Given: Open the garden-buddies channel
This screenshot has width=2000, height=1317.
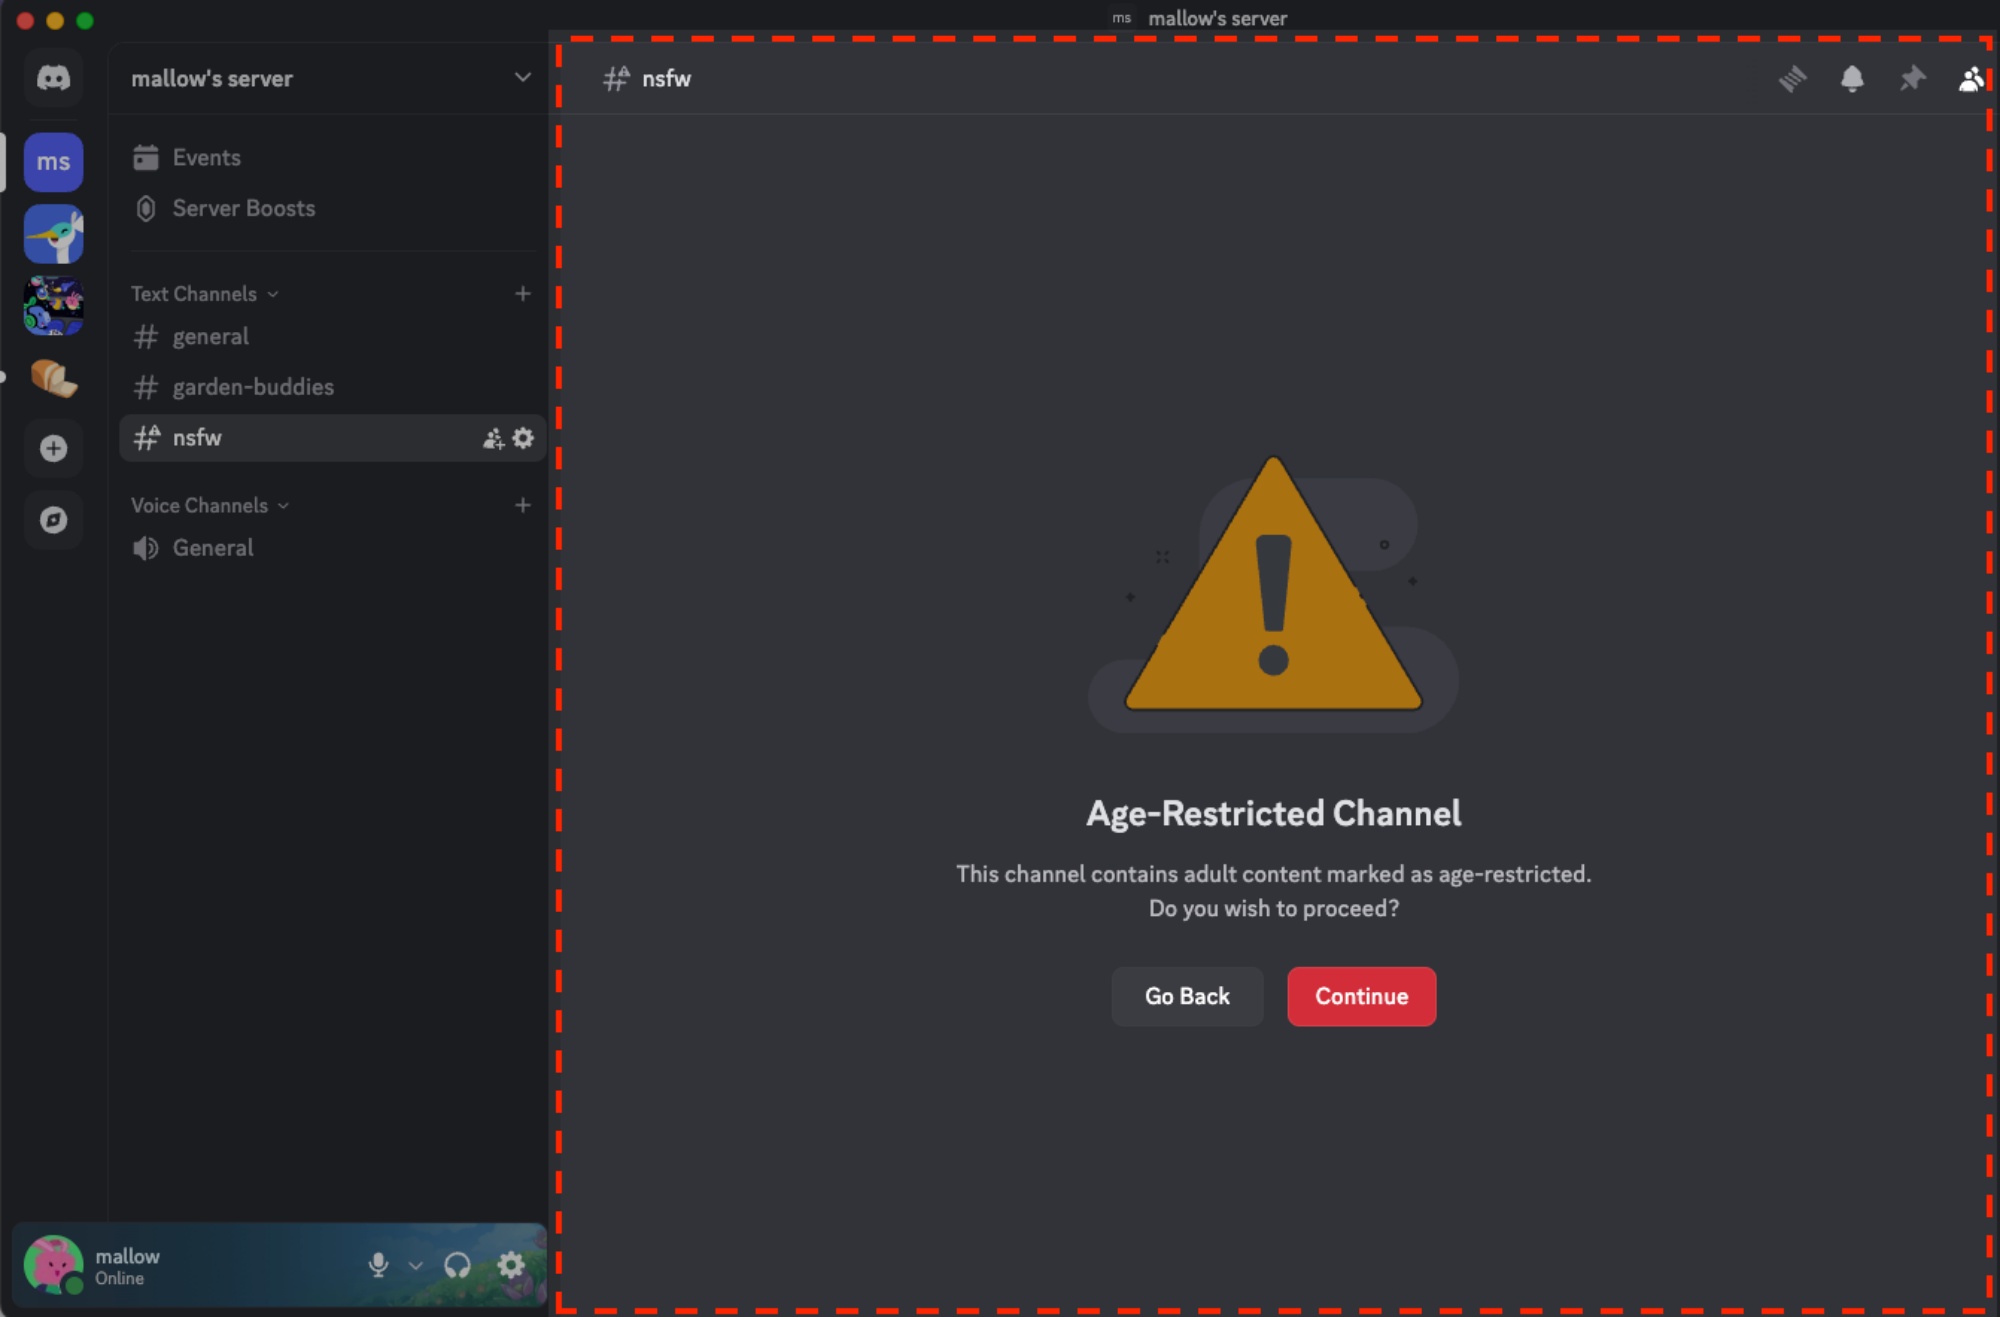Looking at the screenshot, I should [253, 387].
